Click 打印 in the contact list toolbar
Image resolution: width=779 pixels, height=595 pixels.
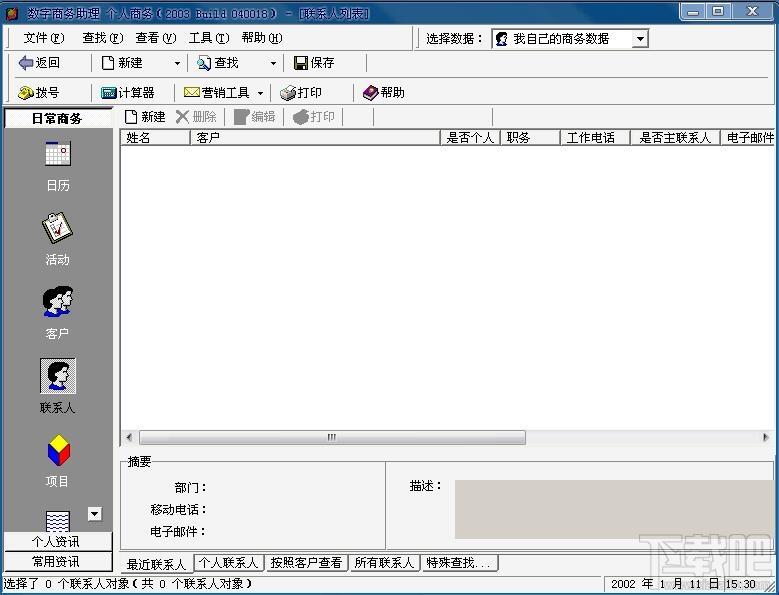point(313,117)
